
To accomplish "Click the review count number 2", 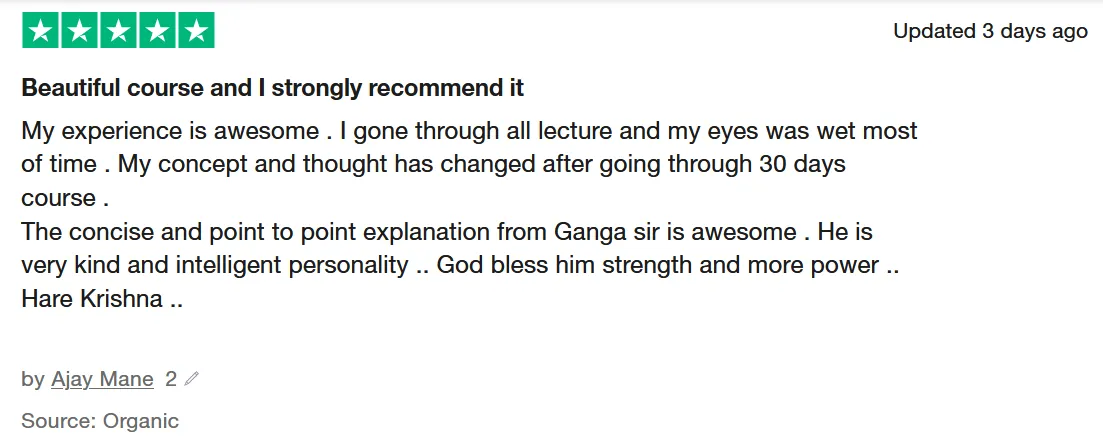I will tap(171, 379).
